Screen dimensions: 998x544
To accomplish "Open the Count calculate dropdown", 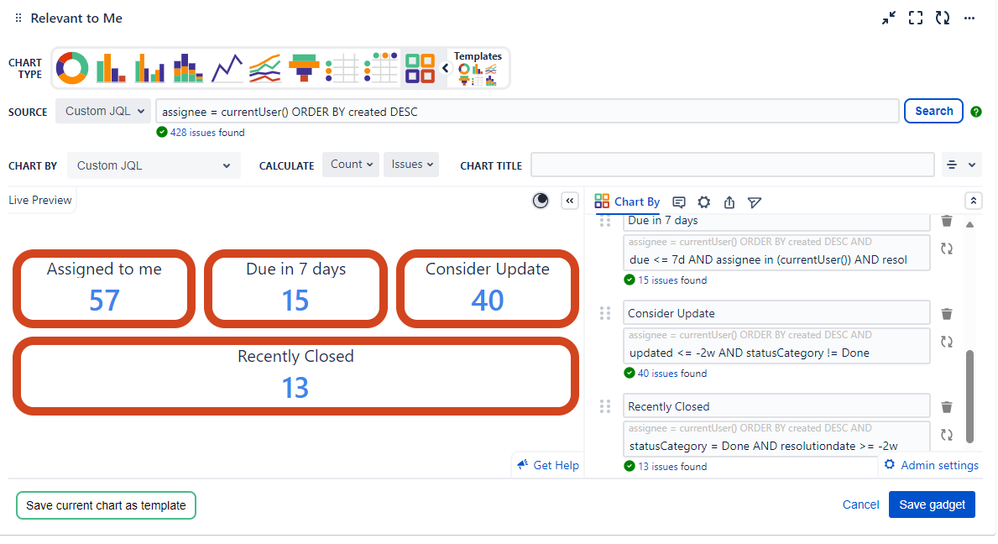I will click(x=351, y=164).
